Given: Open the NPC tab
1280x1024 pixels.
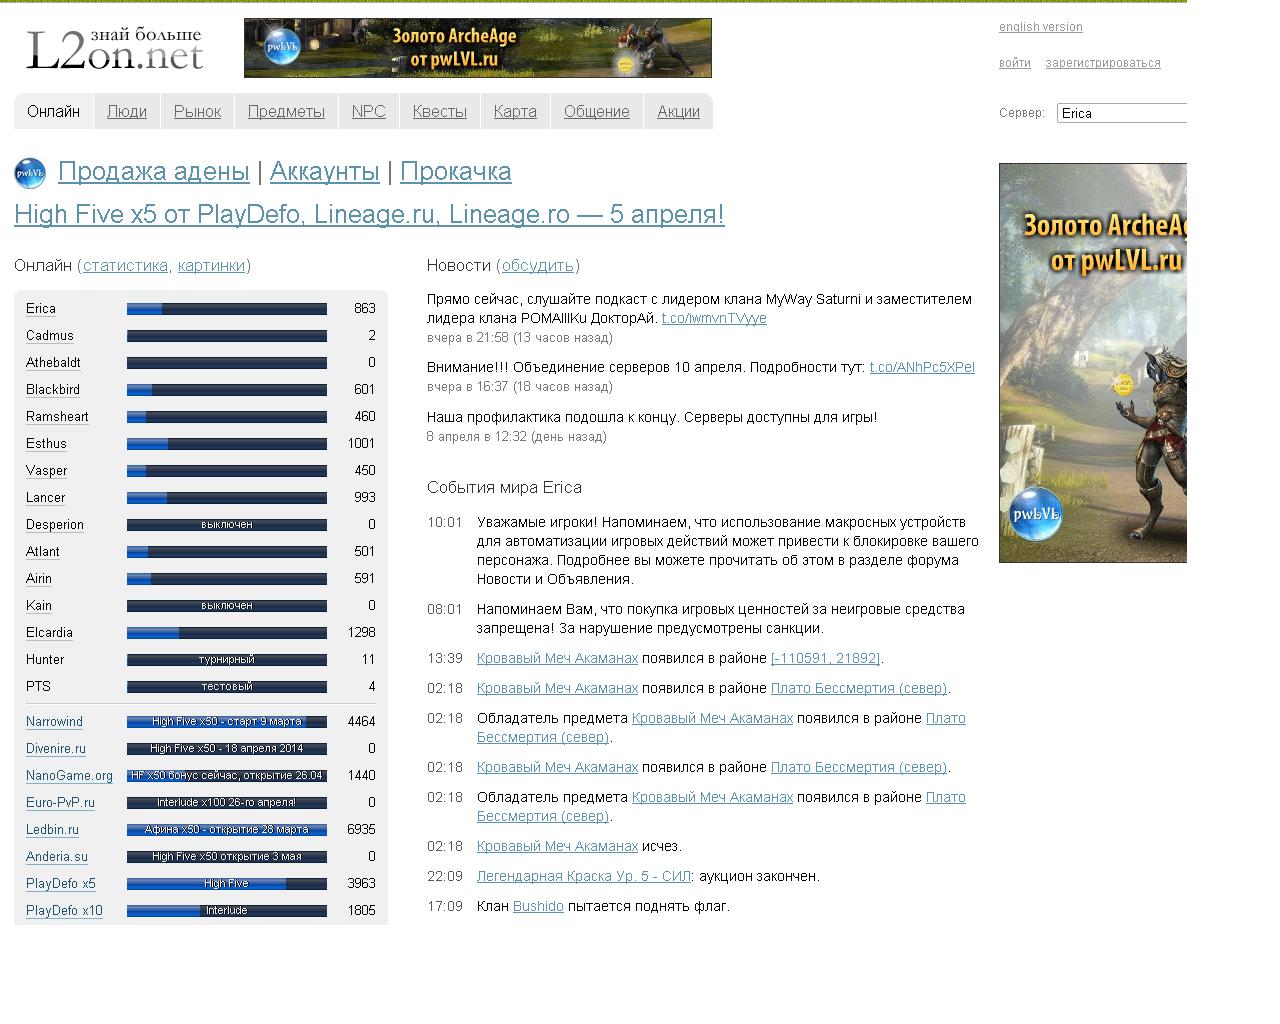Looking at the screenshot, I should coord(368,112).
